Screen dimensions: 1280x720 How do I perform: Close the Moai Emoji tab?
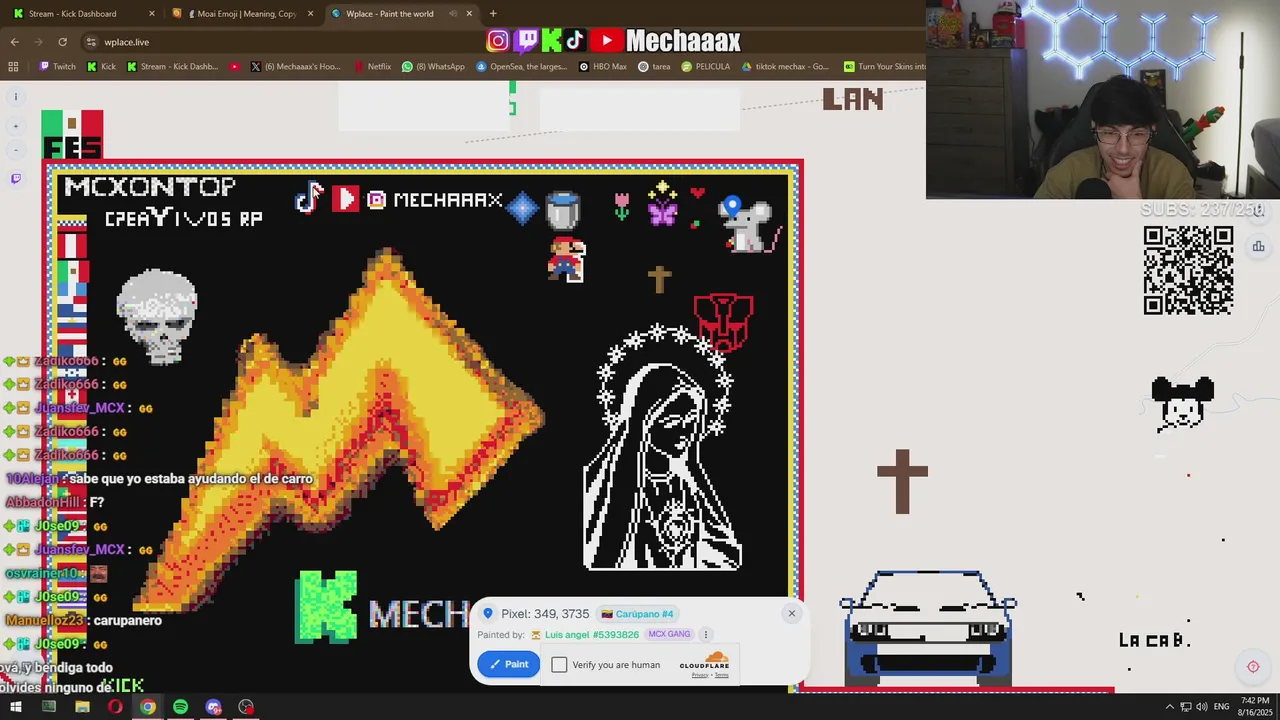310,14
